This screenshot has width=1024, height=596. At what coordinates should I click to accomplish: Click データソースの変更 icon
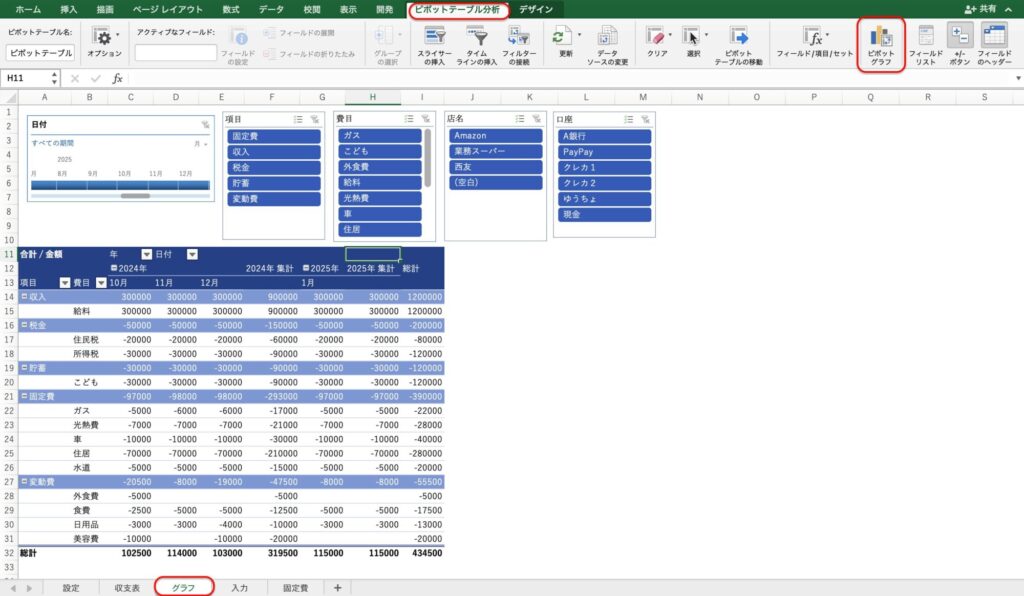pyautogui.click(x=607, y=44)
